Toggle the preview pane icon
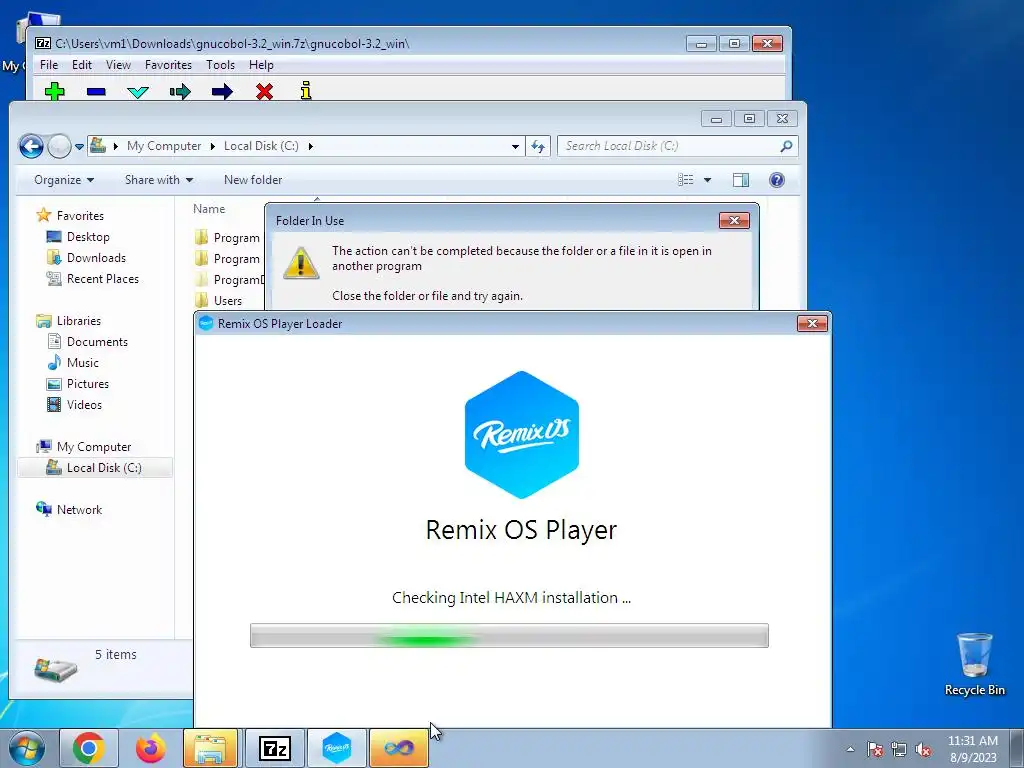Image resolution: width=1024 pixels, height=768 pixels. tap(741, 180)
